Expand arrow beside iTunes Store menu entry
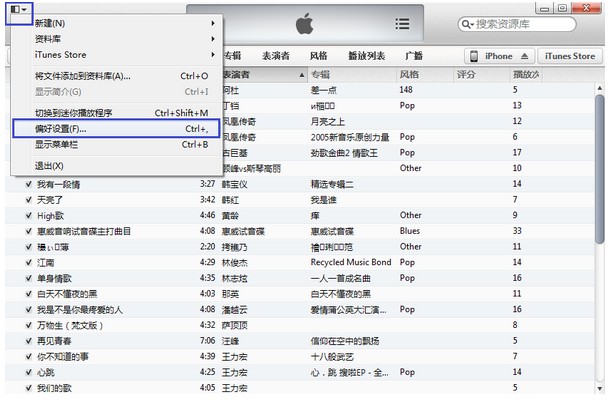 213,55
